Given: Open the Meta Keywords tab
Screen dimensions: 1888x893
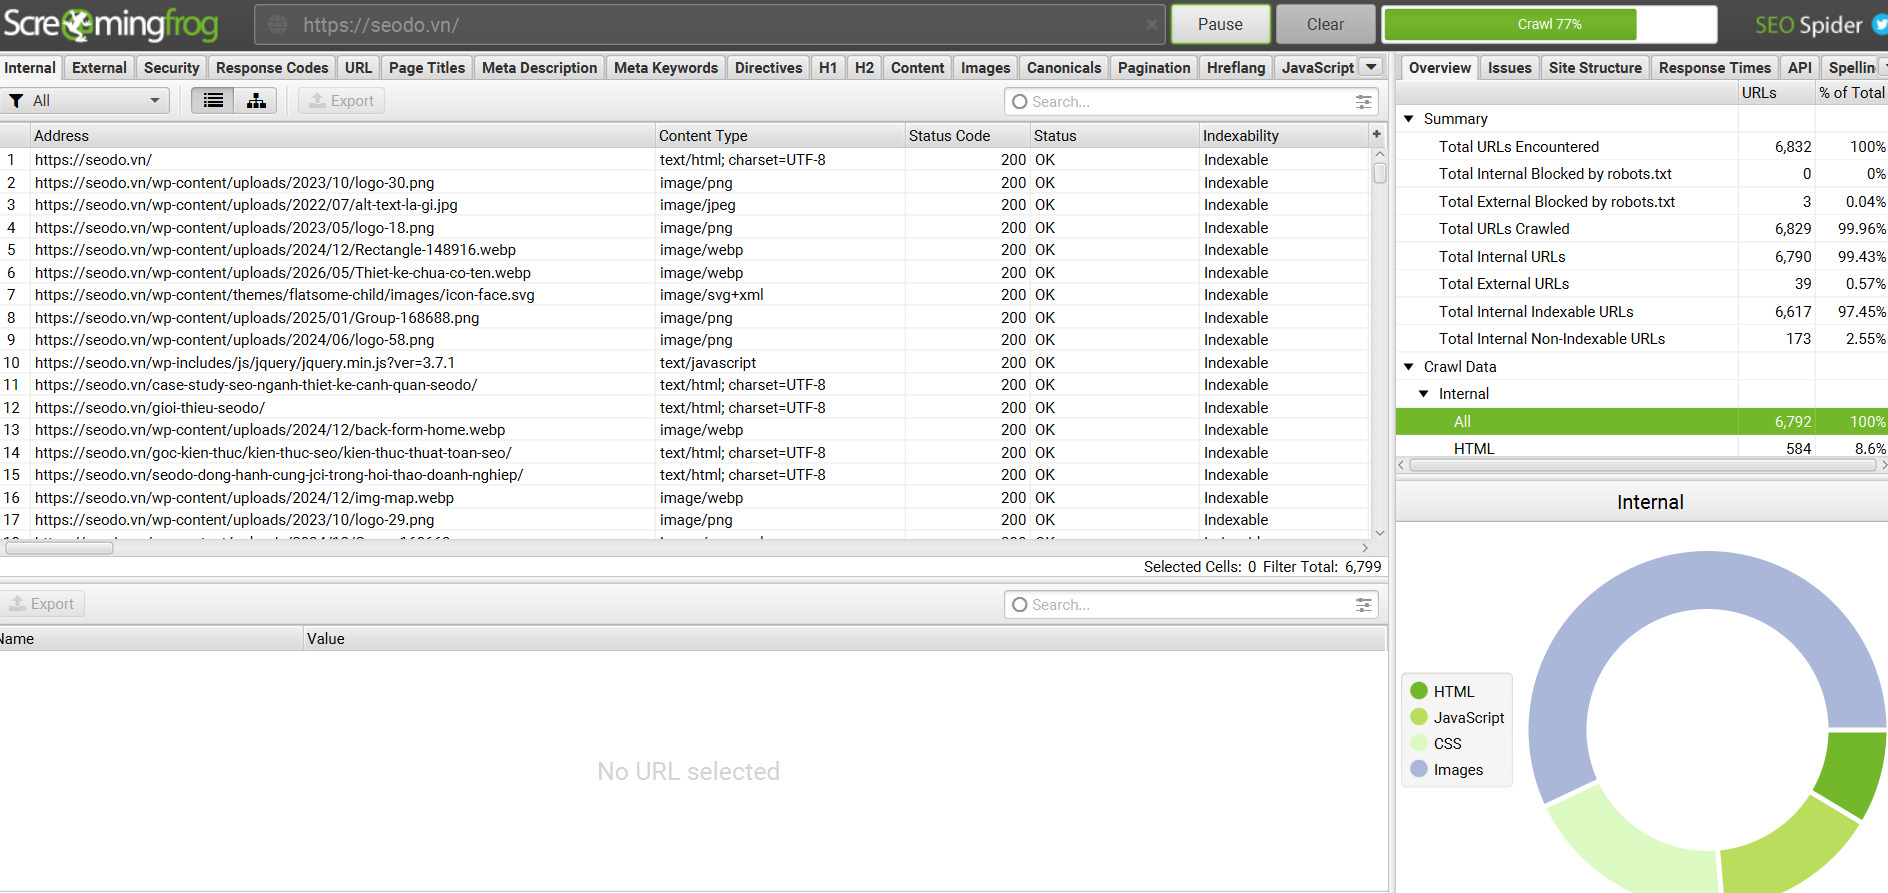Looking at the screenshot, I should click(666, 68).
